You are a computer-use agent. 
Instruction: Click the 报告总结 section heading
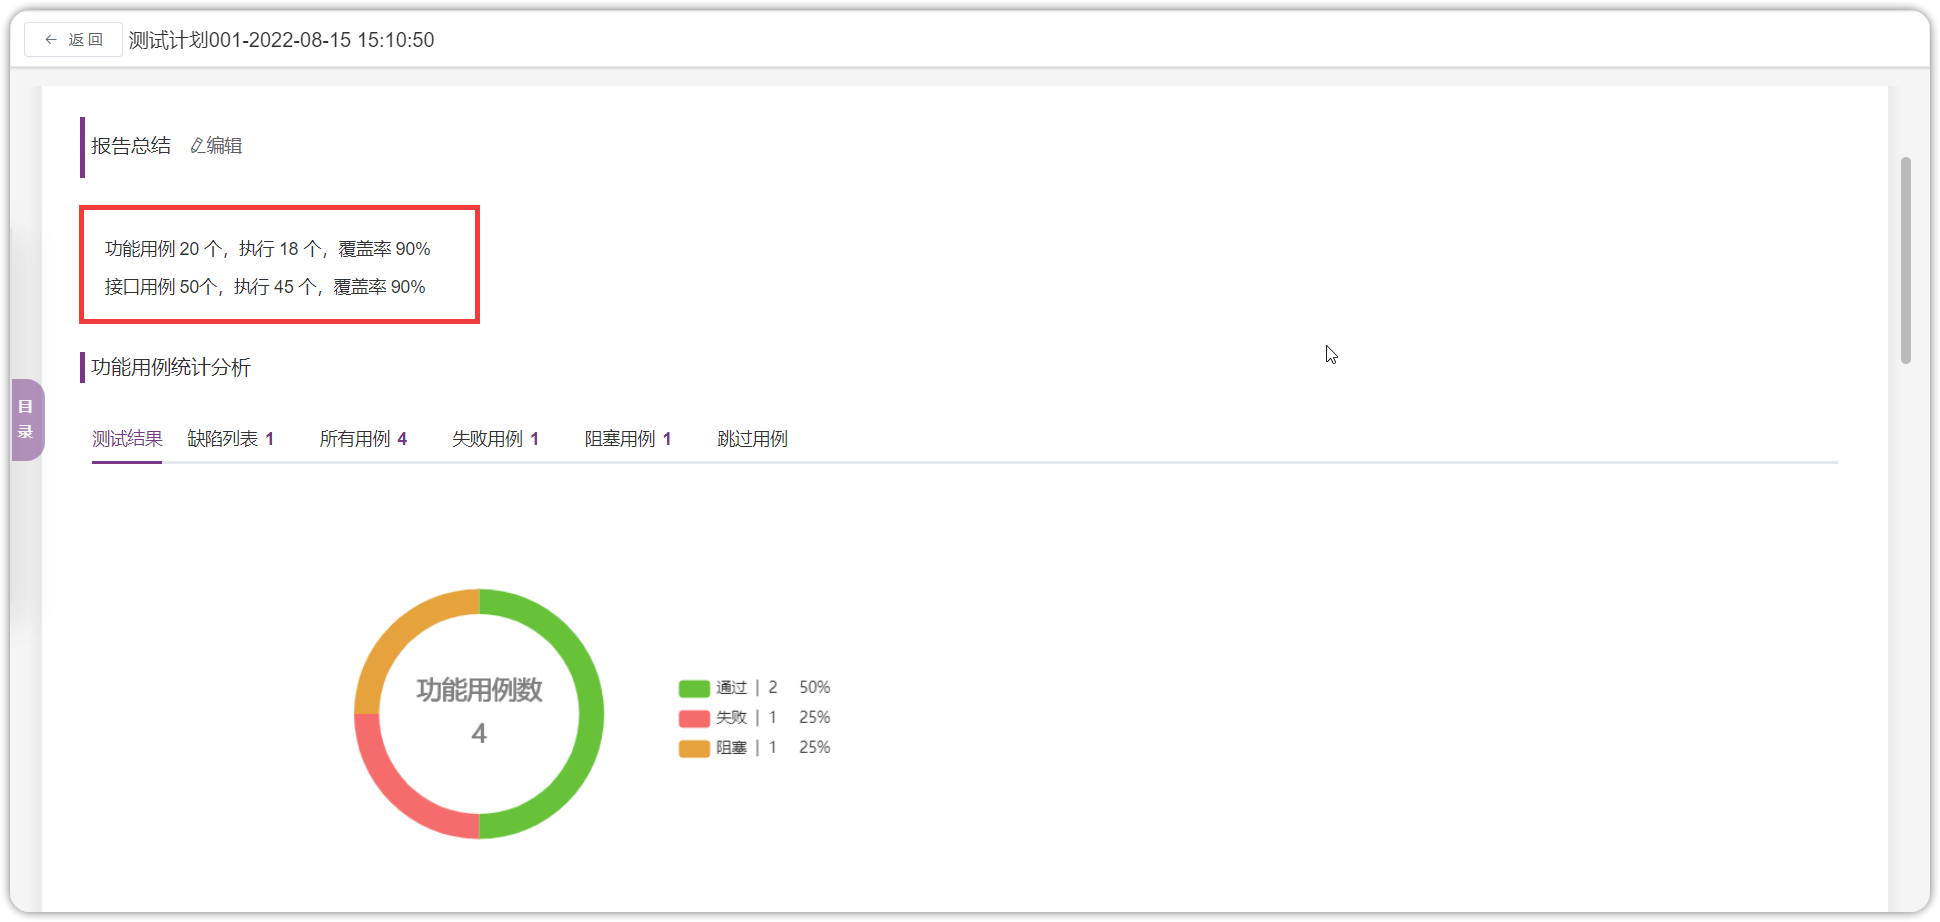(131, 146)
